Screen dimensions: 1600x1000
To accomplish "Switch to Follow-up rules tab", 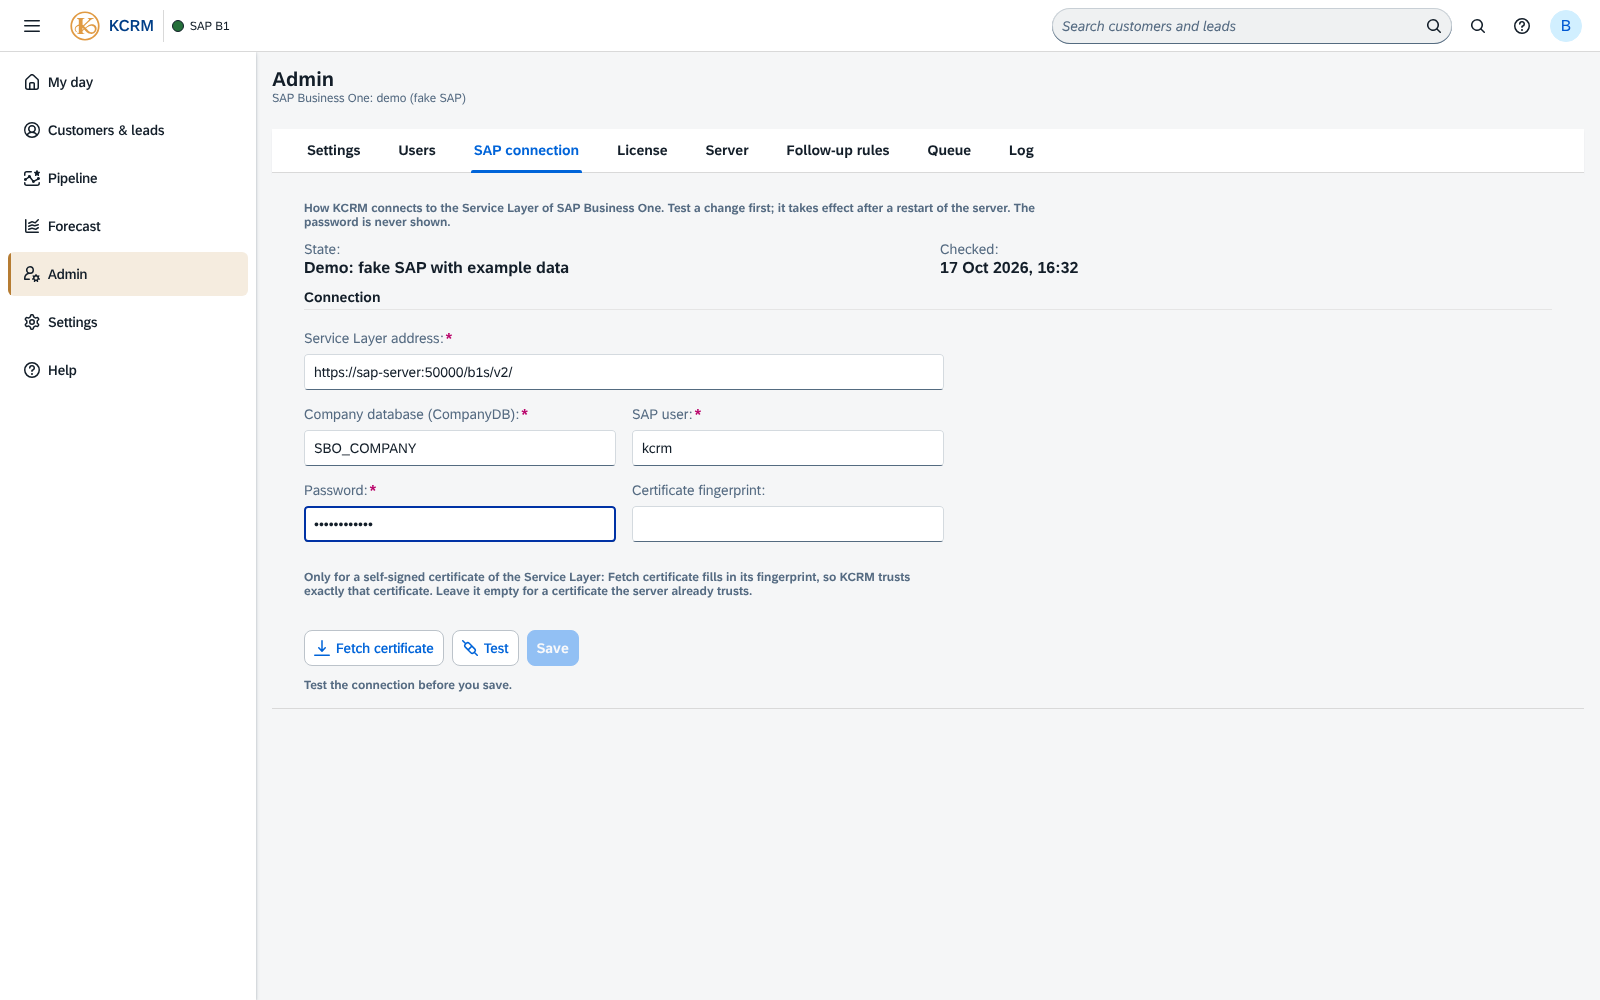I will (838, 150).
